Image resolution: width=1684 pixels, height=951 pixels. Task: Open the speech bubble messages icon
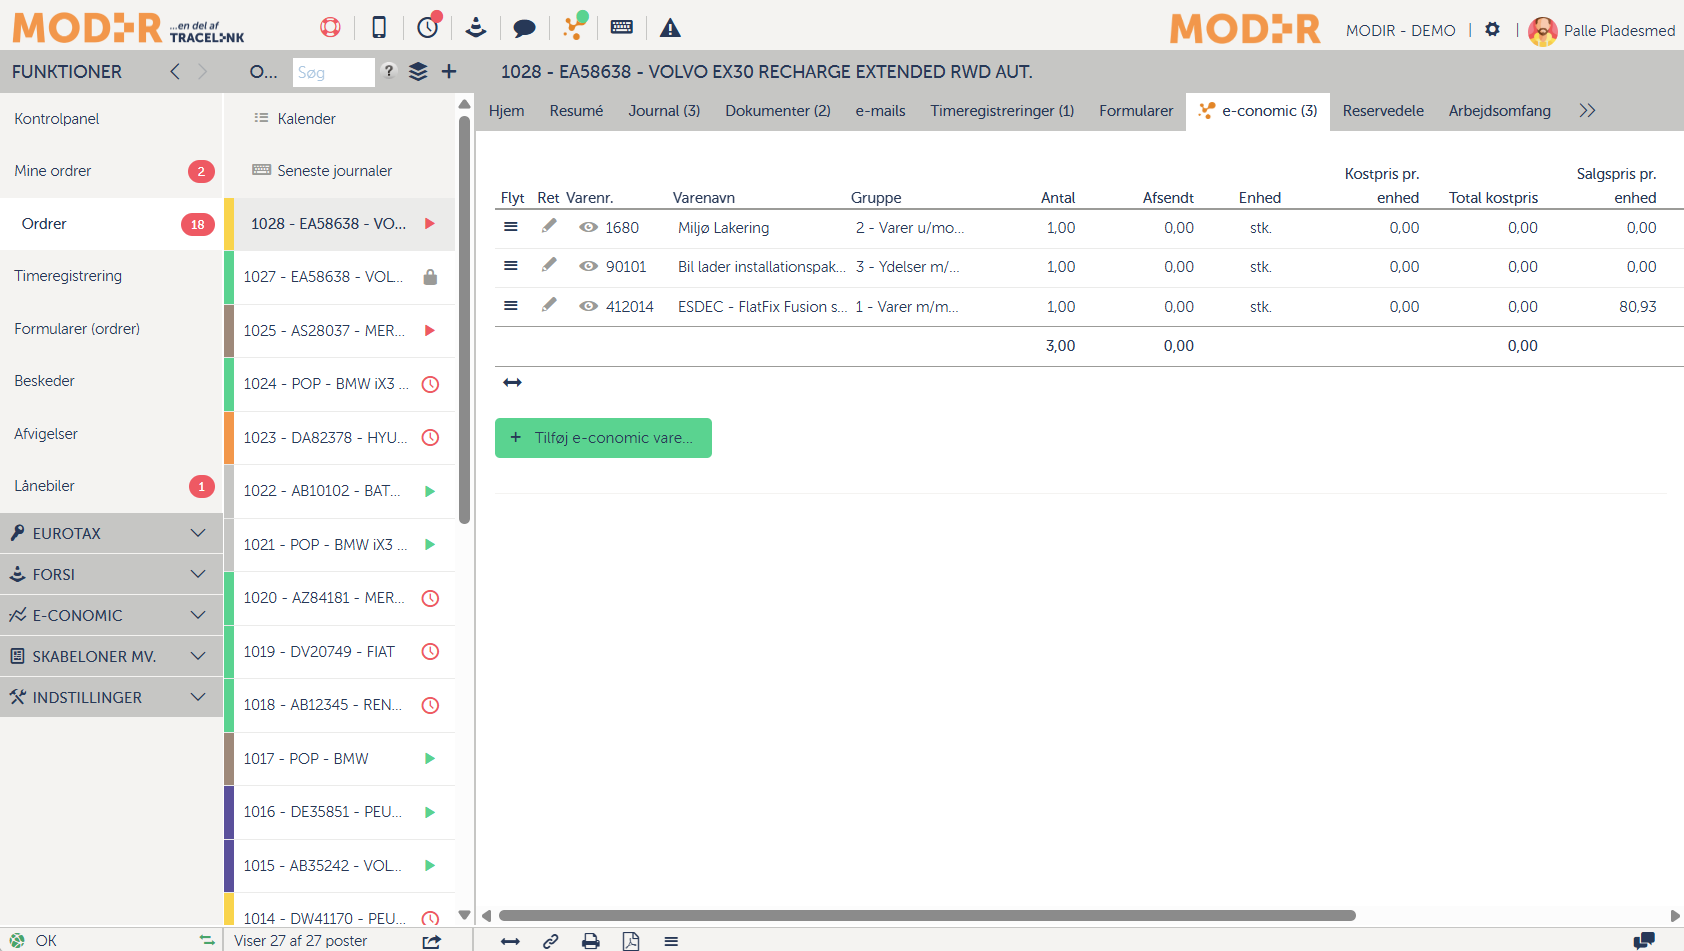pos(524,28)
